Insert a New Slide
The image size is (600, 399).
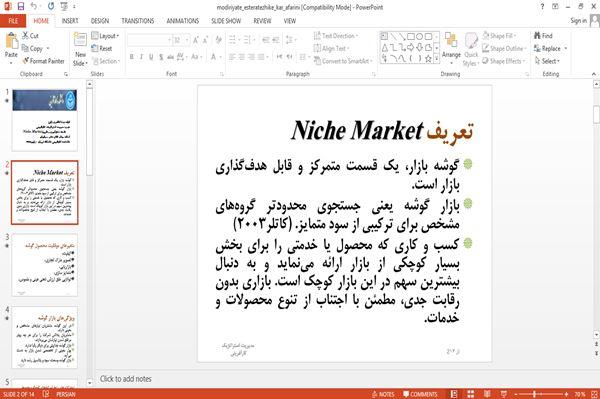pyautogui.click(x=80, y=49)
